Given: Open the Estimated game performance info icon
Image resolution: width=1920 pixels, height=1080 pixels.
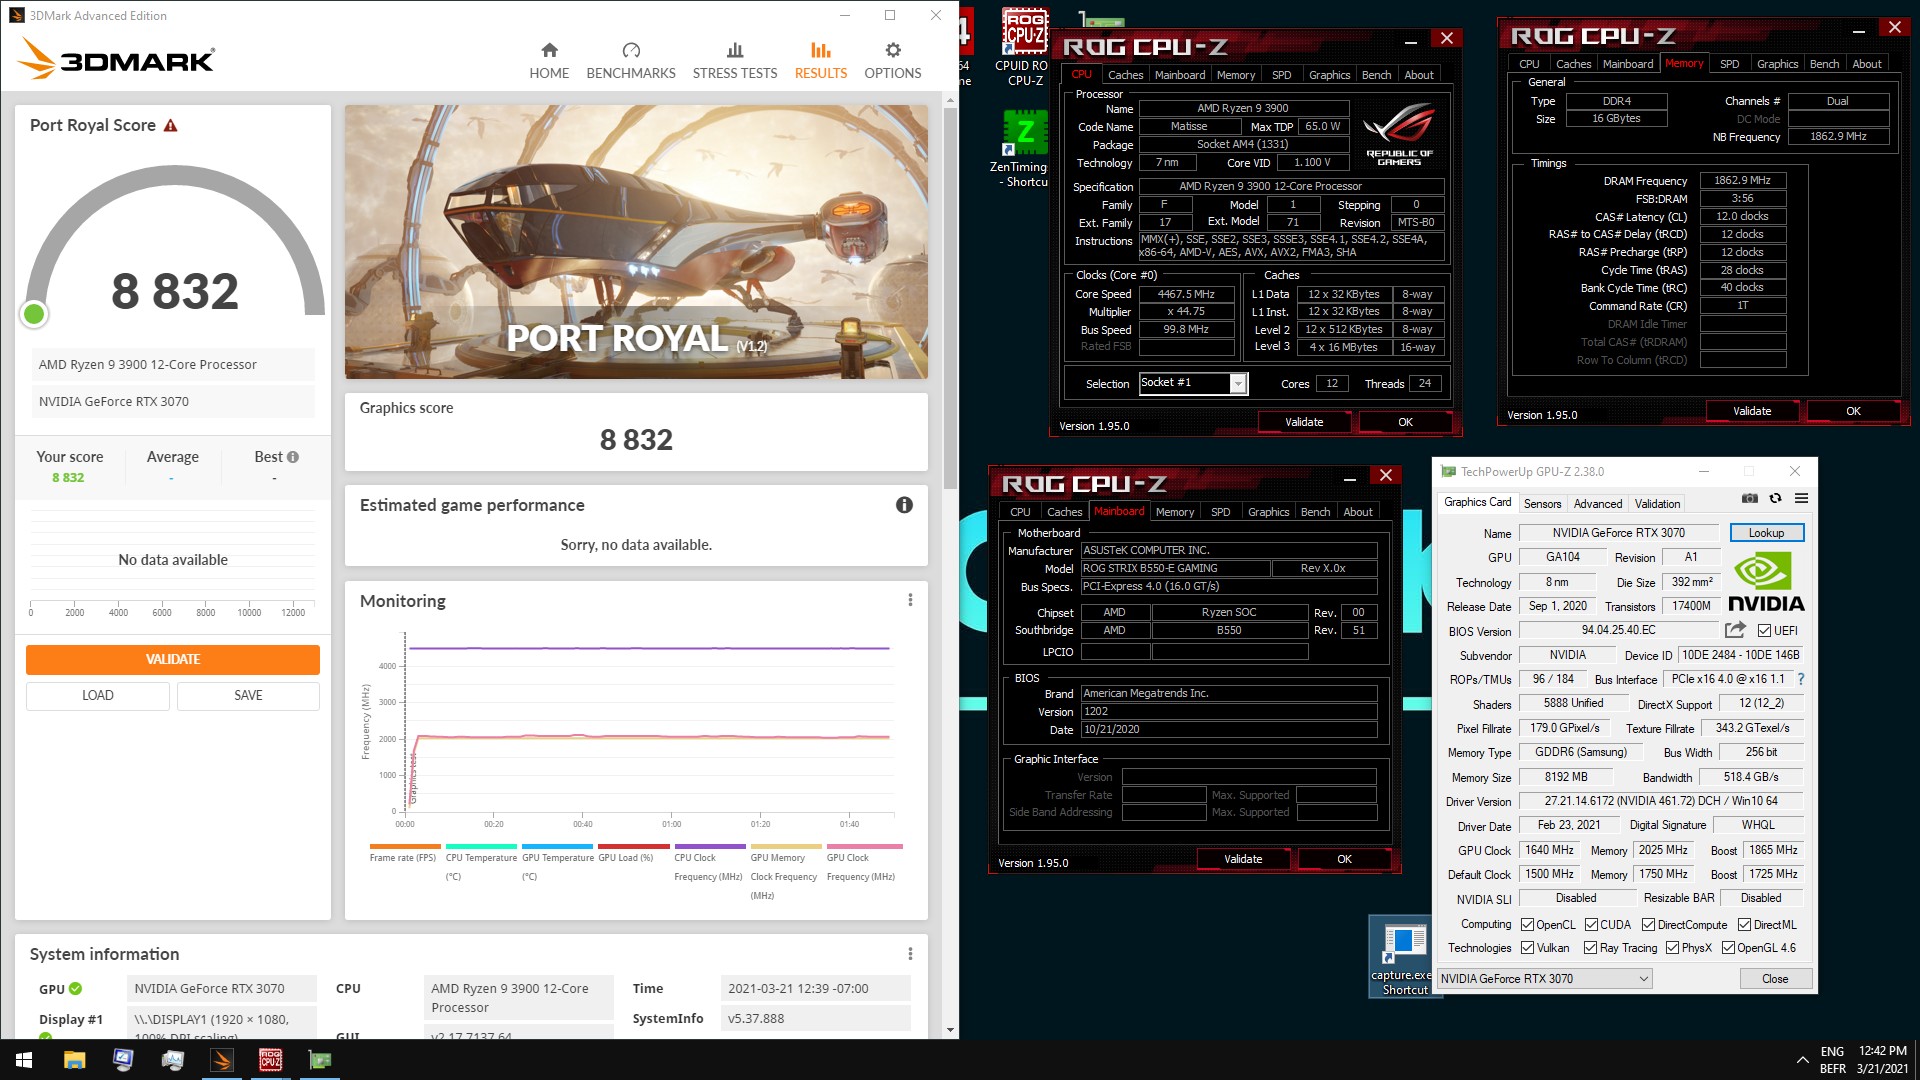Looking at the screenshot, I should coord(904,505).
